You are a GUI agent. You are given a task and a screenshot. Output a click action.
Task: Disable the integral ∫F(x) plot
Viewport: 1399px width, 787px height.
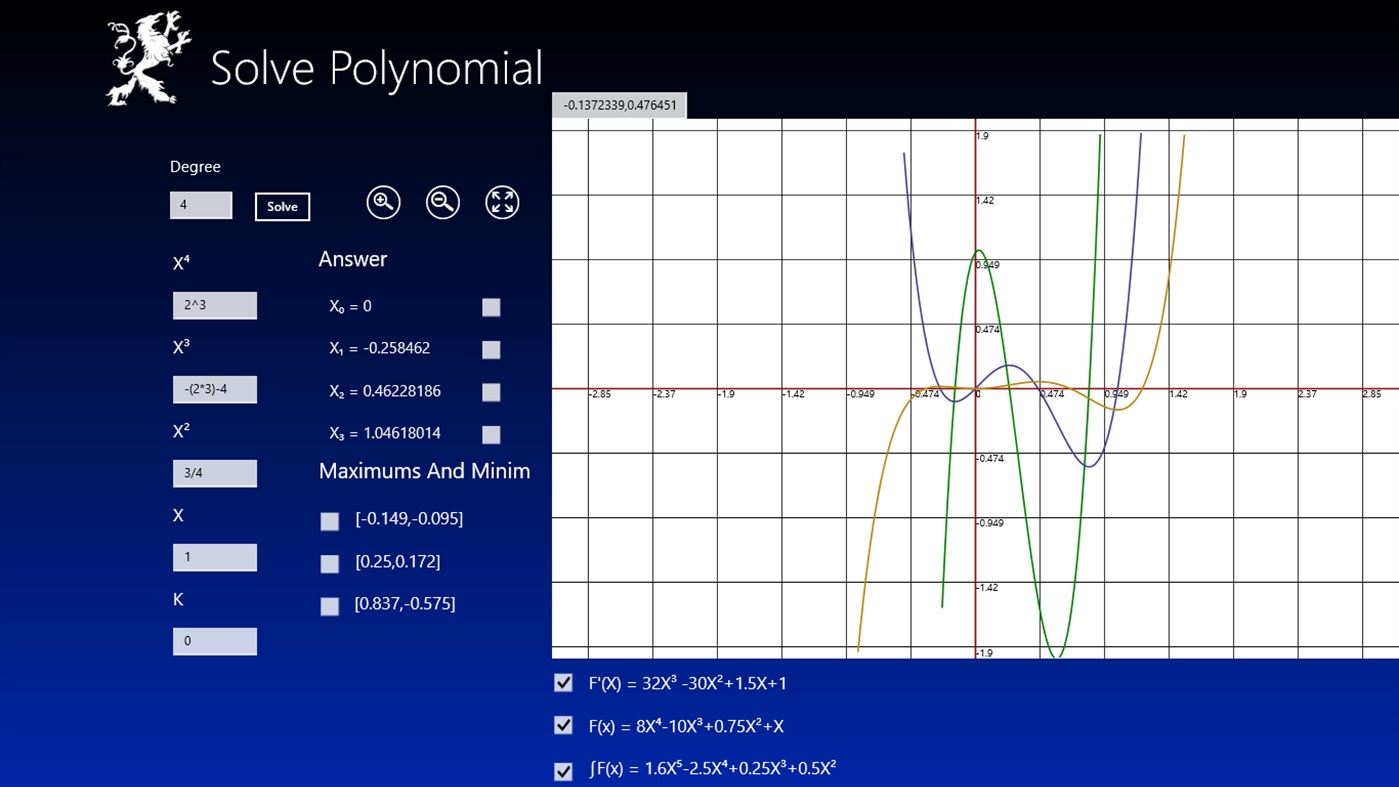[x=563, y=770]
